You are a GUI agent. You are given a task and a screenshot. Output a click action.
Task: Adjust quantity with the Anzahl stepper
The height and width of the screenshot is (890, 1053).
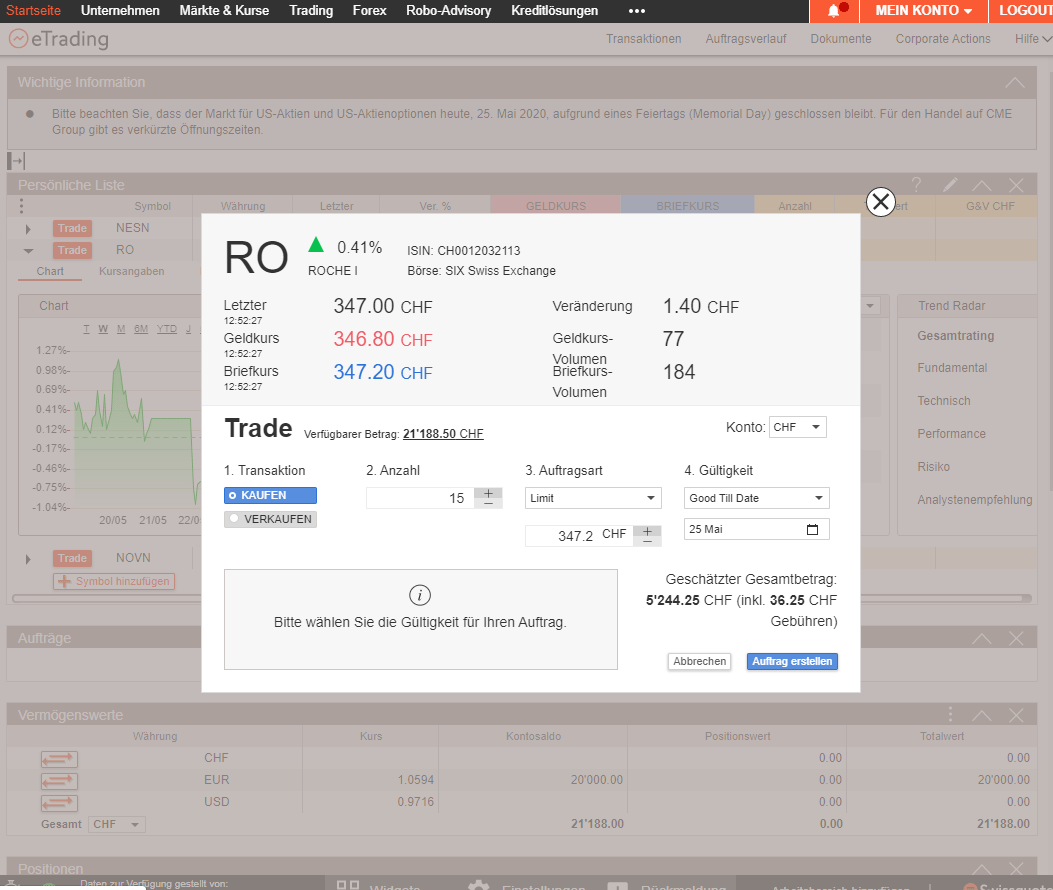coord(488,498)
